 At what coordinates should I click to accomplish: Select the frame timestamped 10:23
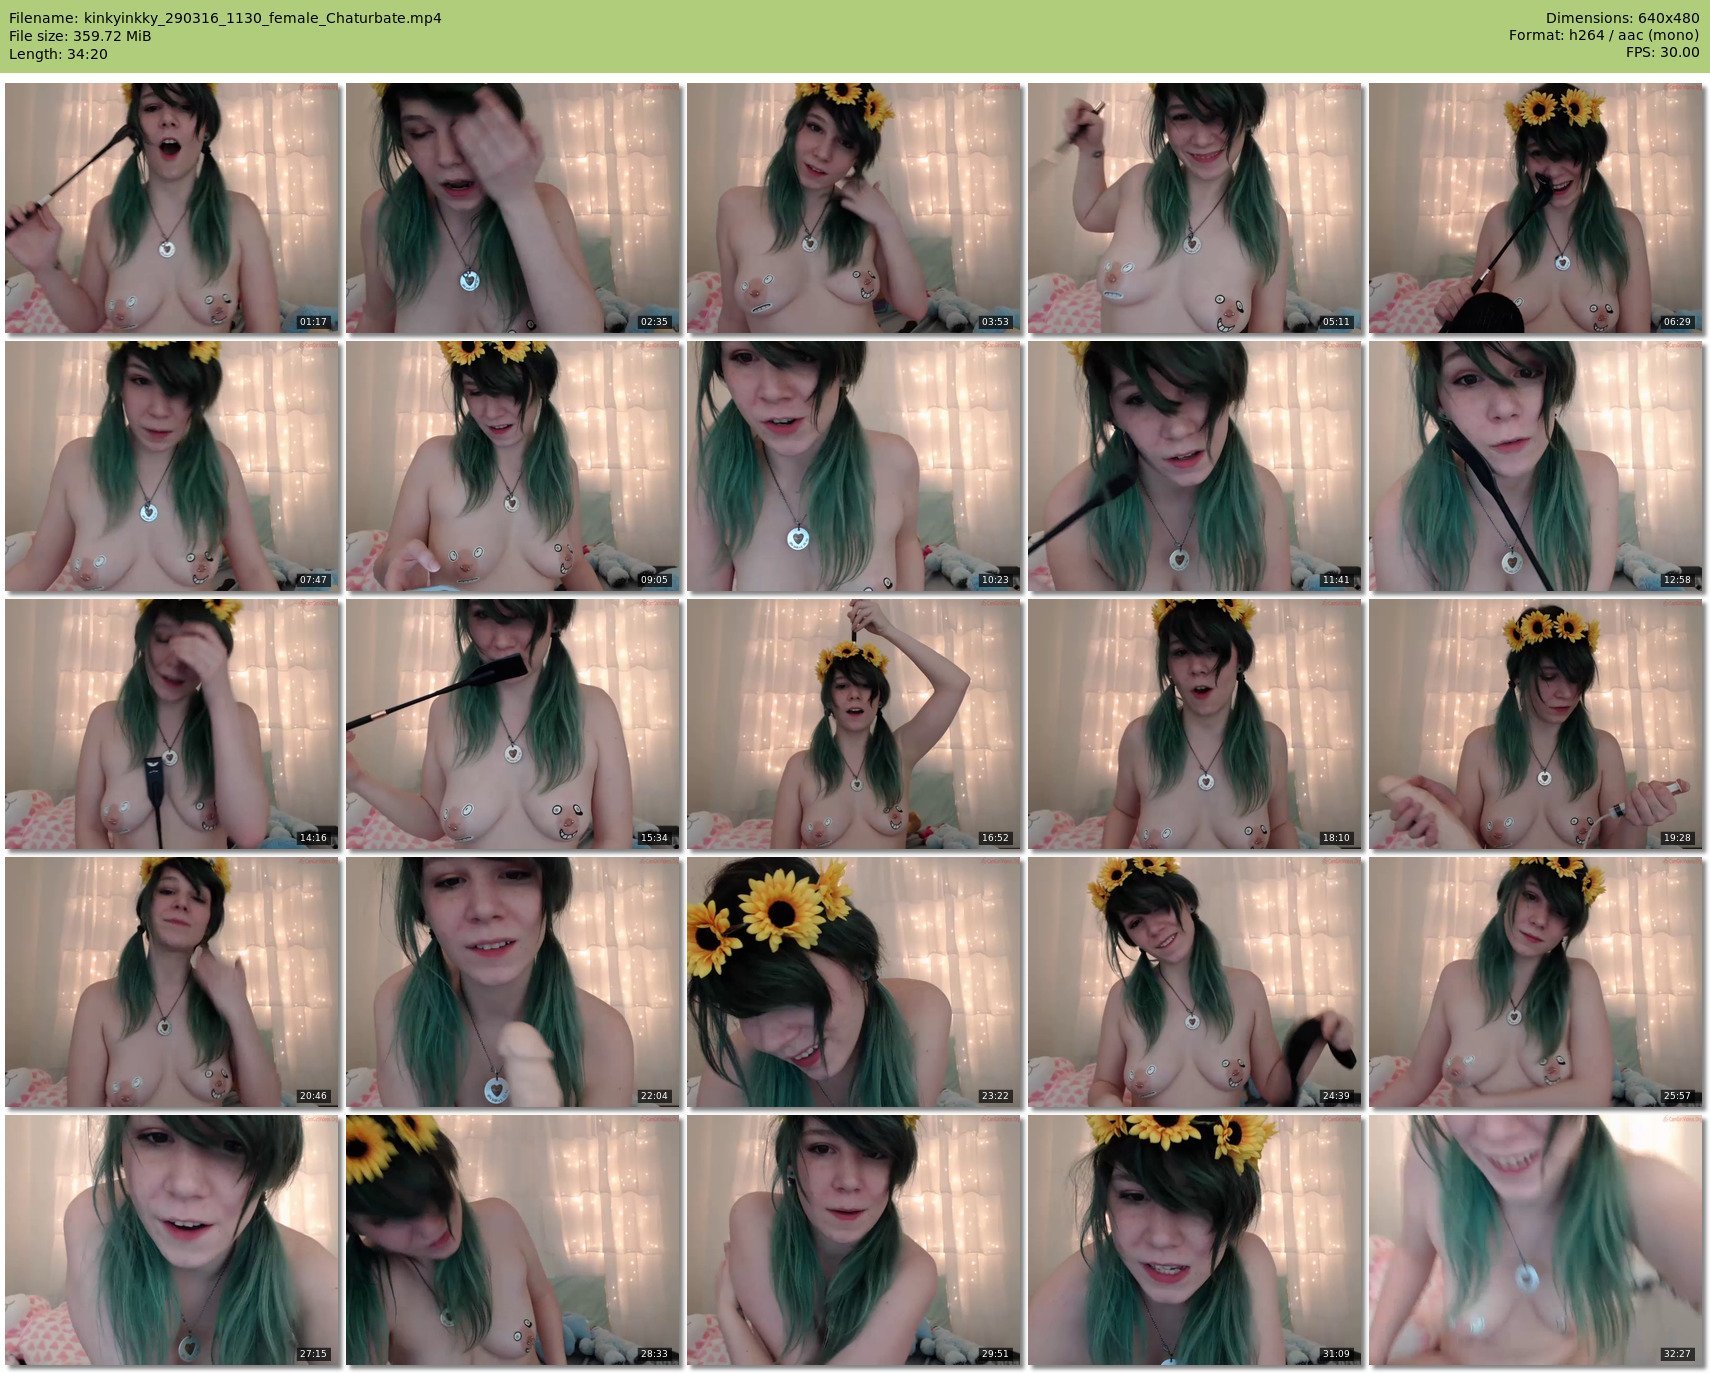[x=854, y=466]
